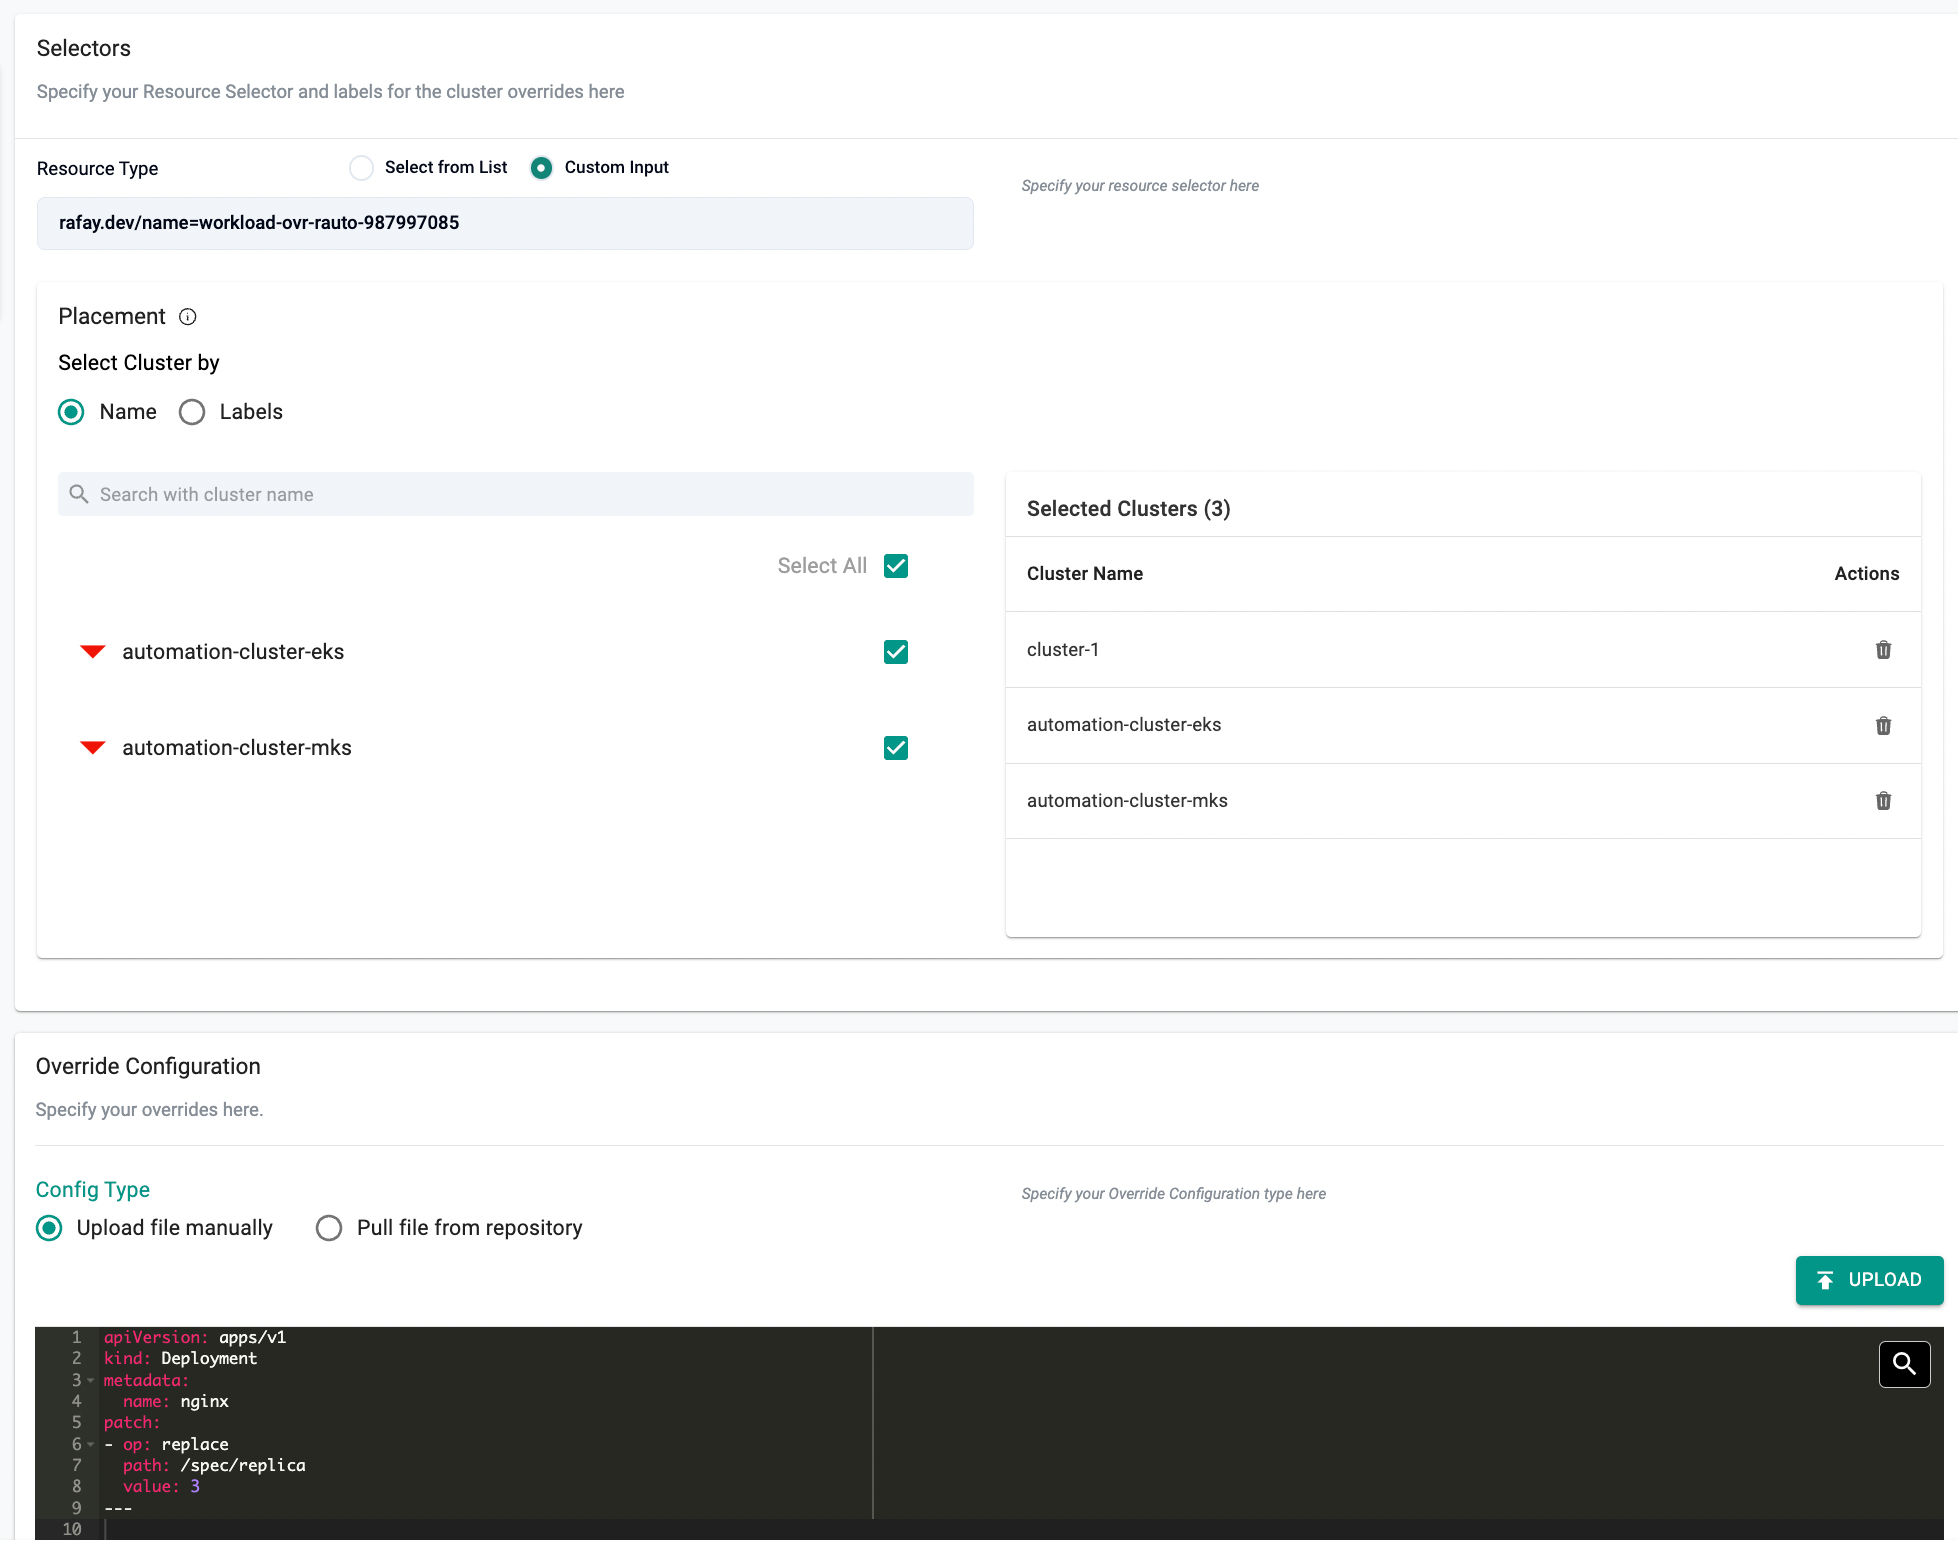Screen dimensions: 1958x1544
Task: Open search in the code editor
Action: (1904, 1364)
